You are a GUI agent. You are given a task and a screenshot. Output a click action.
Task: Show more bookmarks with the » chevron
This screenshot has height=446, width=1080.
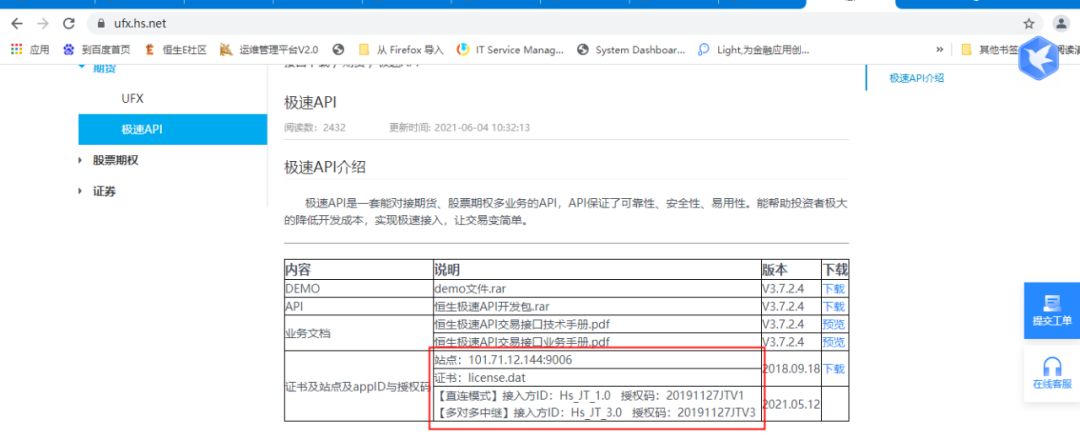pyautogui.click(x=939, y=50)
